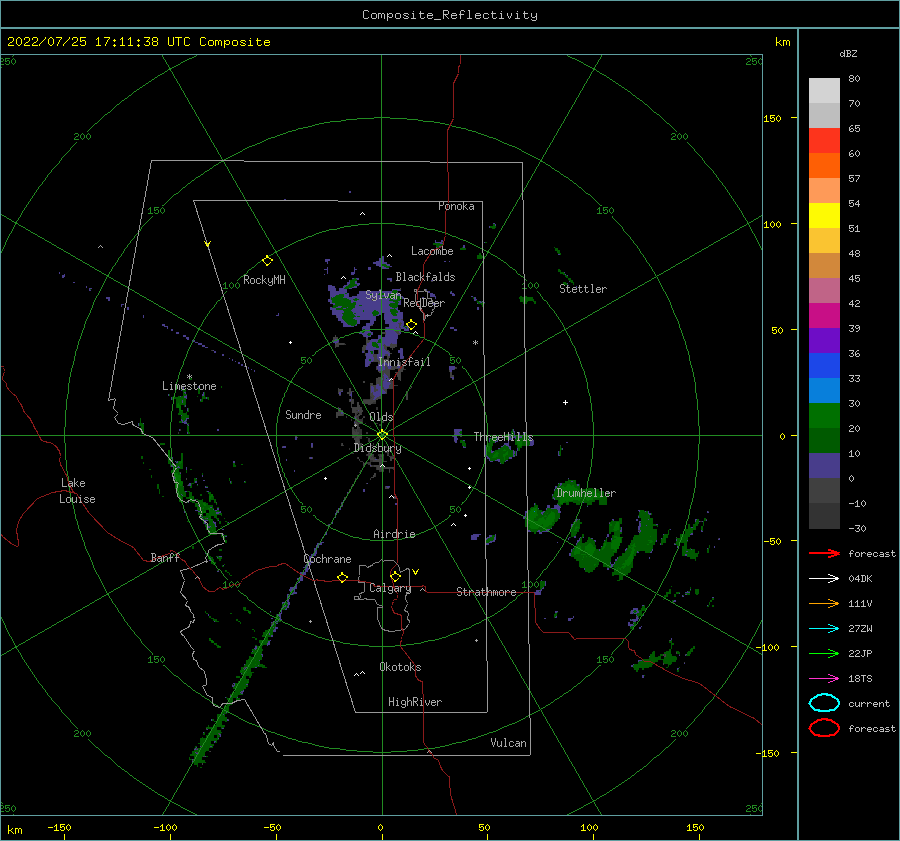
Task: Click the red 65-60 dBZ swatch
Action: [824, 141]
